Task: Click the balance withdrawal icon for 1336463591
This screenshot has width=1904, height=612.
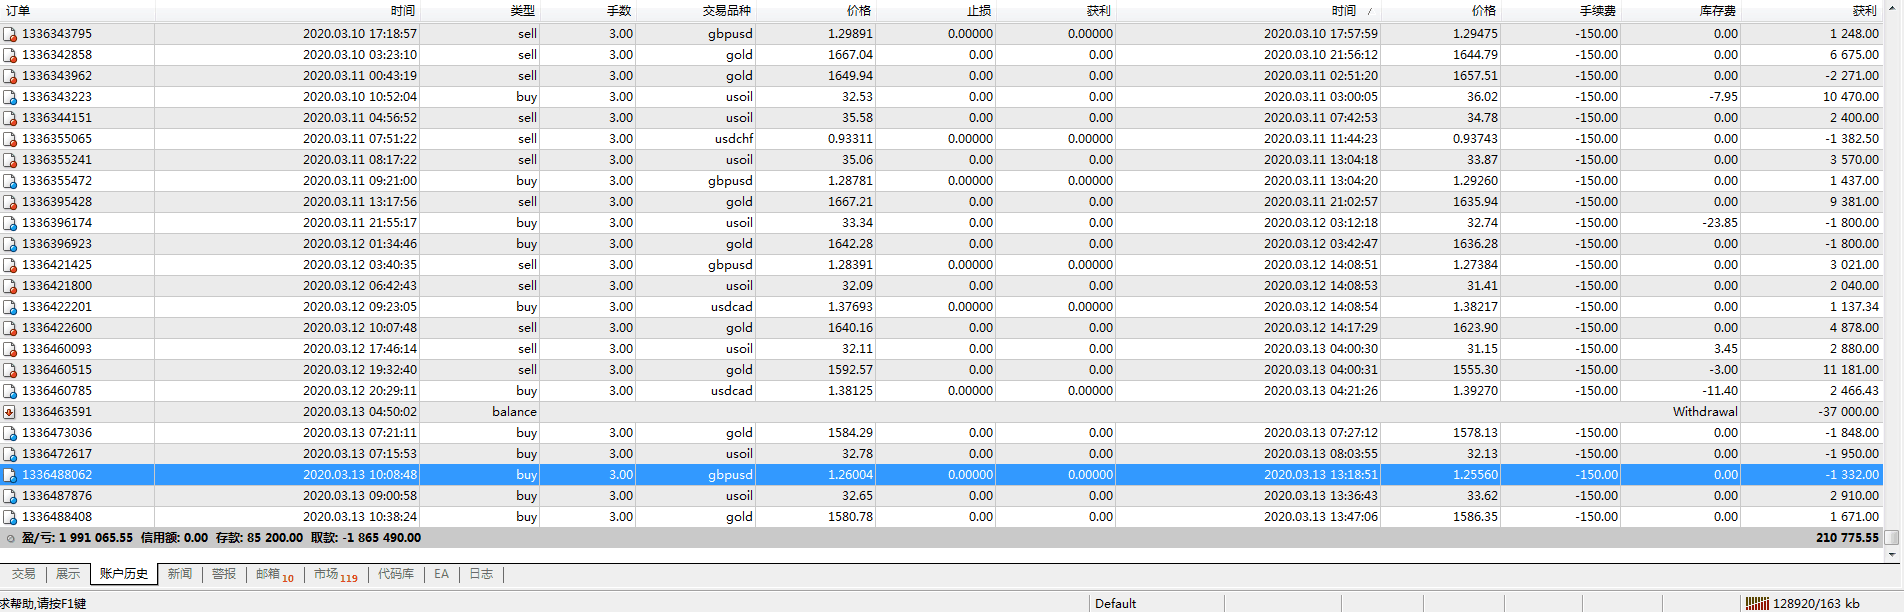Action: tap(10, 412)
